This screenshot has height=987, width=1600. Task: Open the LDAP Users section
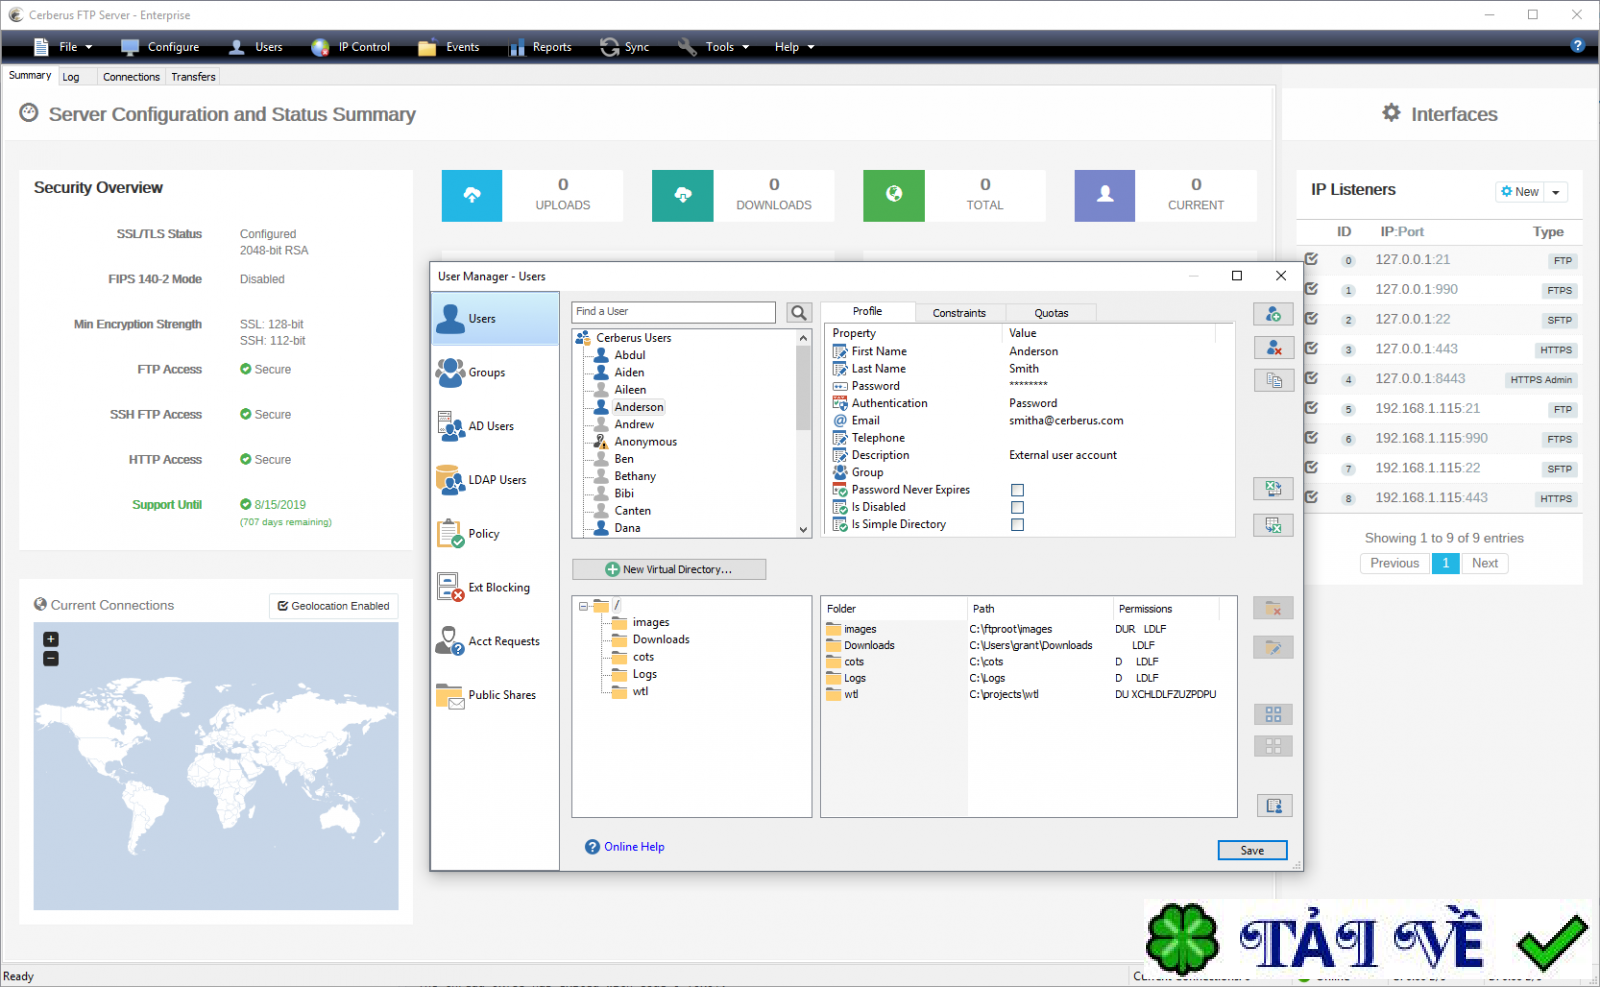(x=496, y=480)
